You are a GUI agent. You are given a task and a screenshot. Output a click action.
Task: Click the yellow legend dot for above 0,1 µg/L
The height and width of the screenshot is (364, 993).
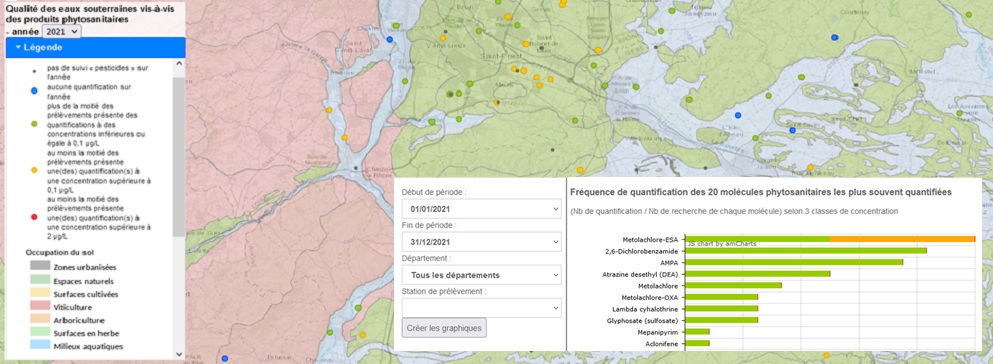point(34,171)
